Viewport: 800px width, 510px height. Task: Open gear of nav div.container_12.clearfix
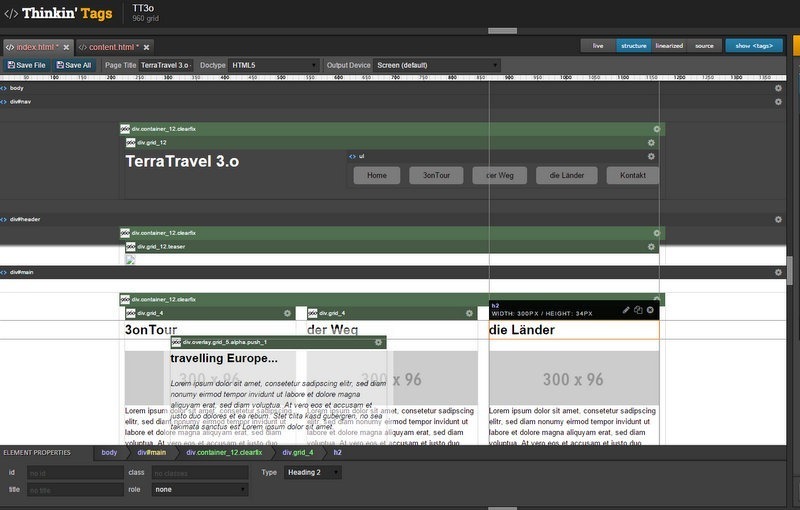[657, 129]
